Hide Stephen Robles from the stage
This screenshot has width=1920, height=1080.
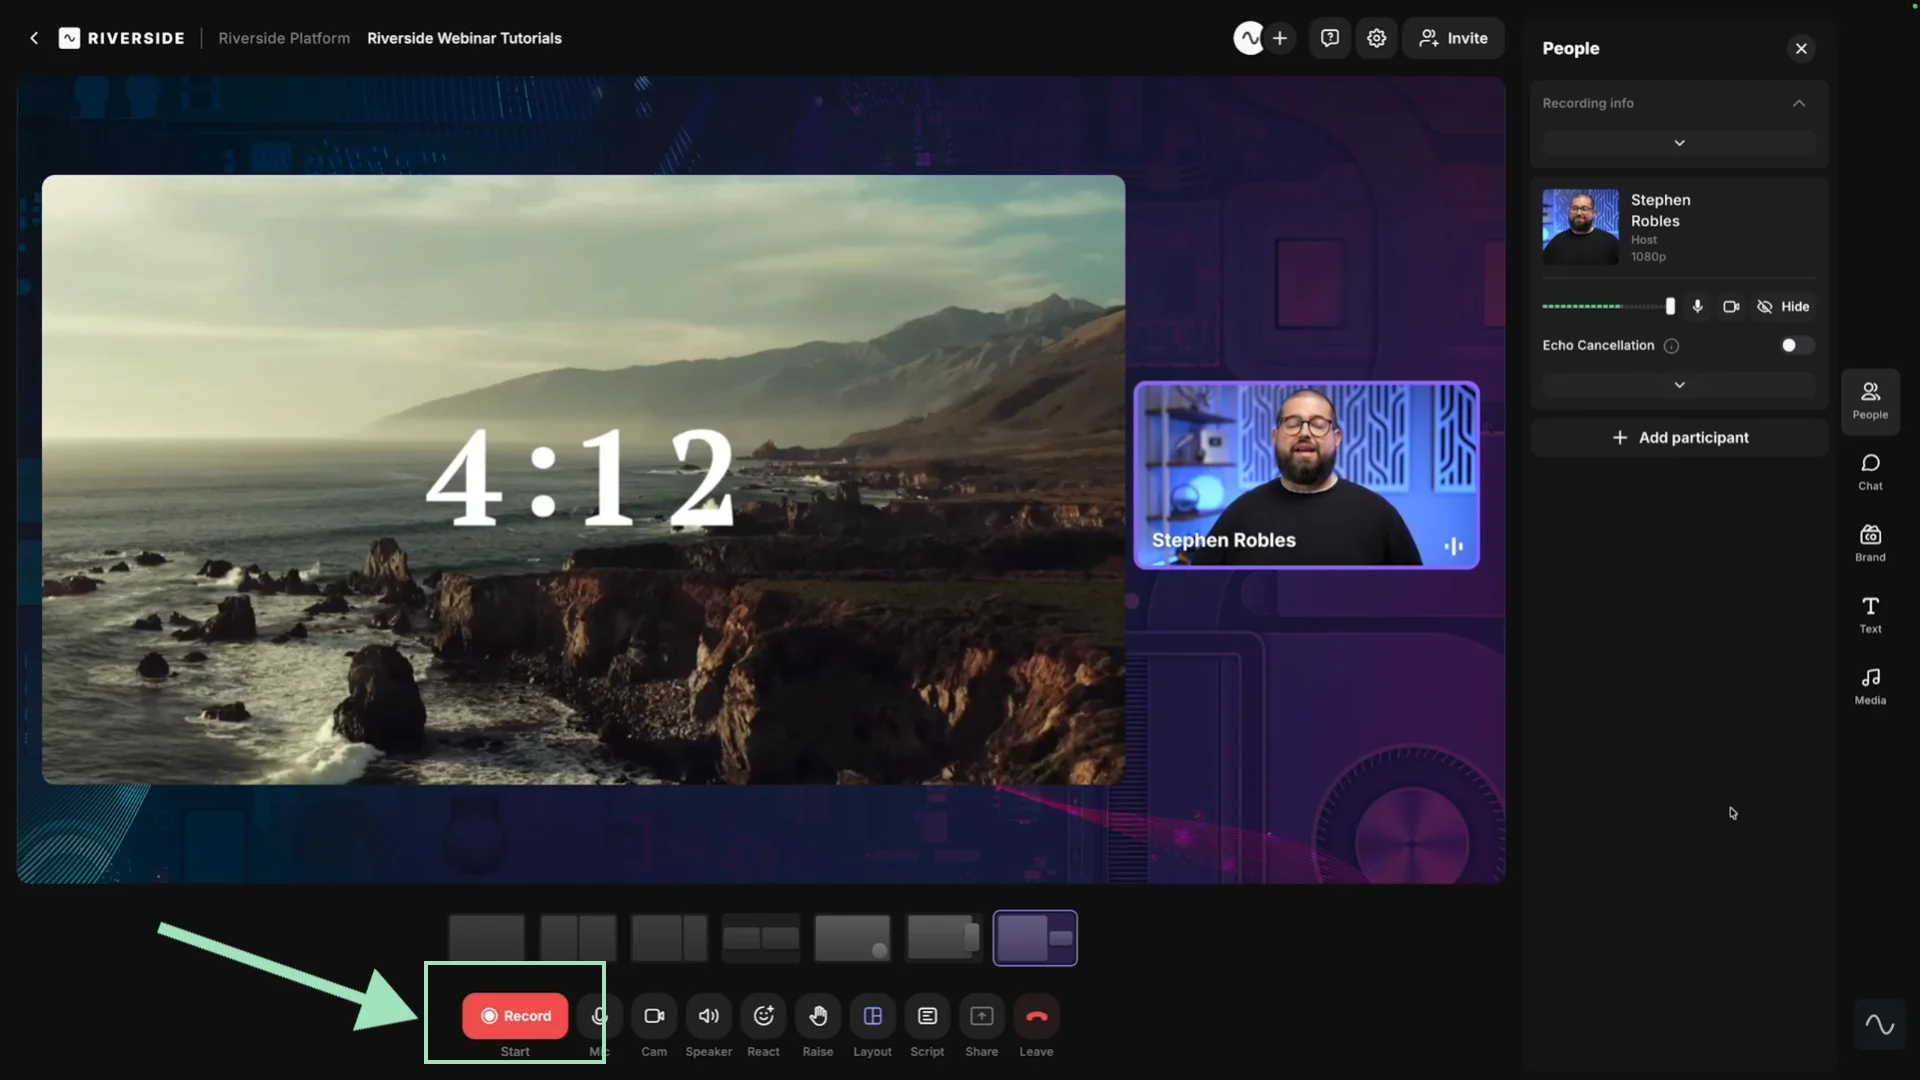pyautogui.click(x=1783, y=306)
